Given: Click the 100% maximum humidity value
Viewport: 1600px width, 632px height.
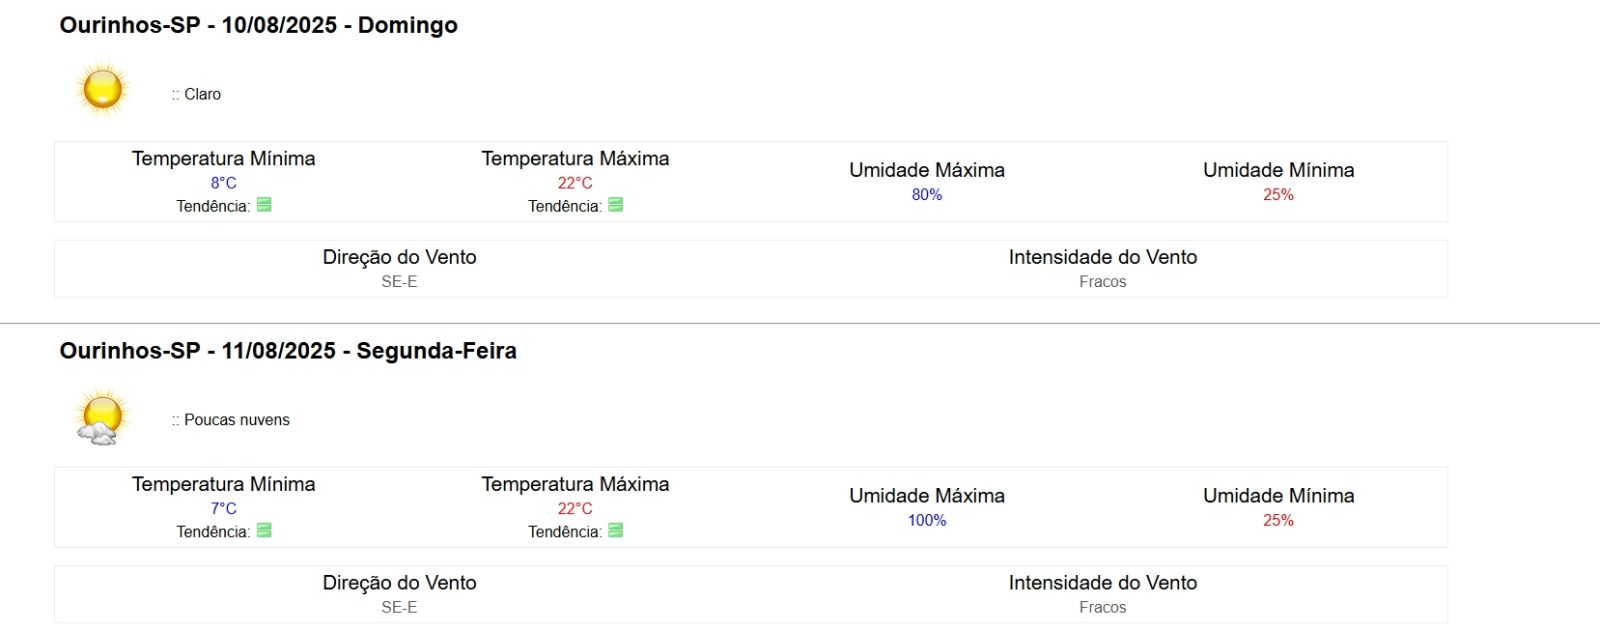Looking at the screenshot, I should pyautogui.click(x=927, y=521).
